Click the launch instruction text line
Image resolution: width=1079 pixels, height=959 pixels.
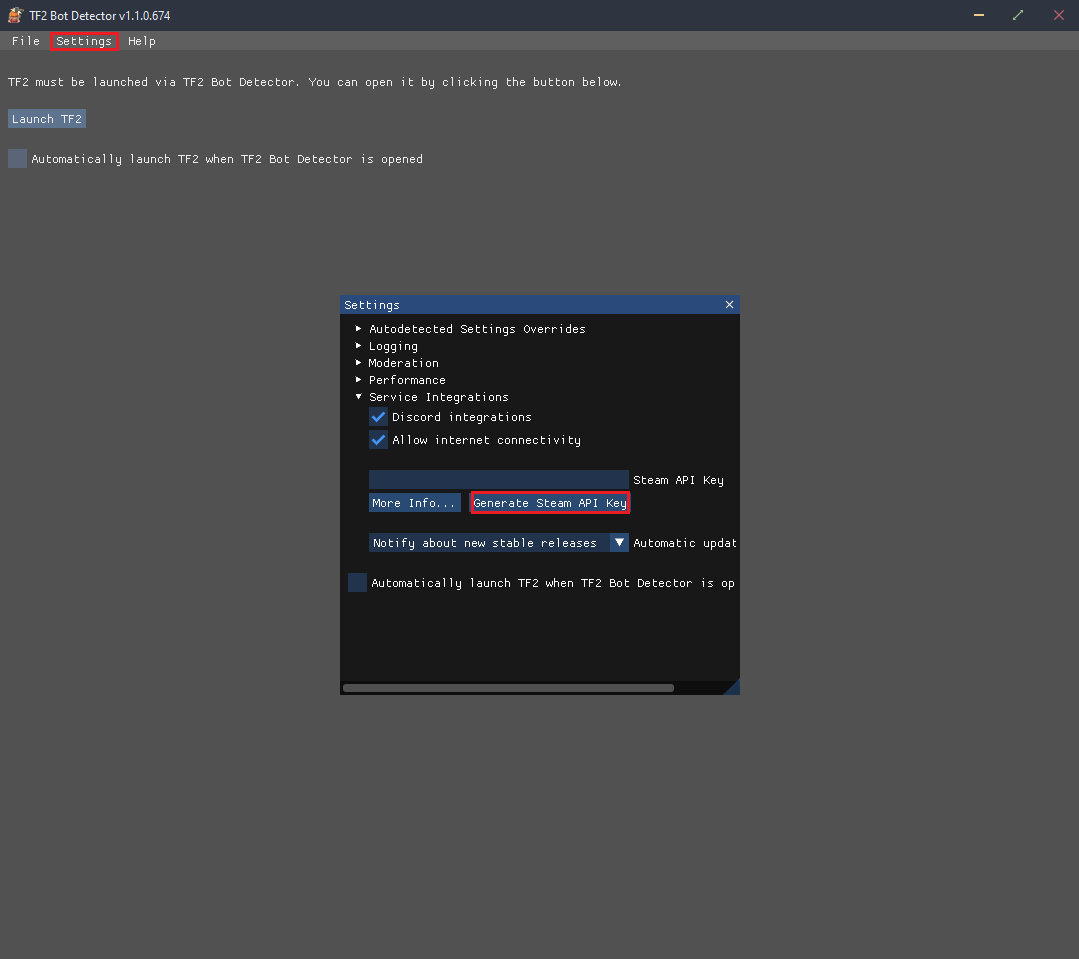[x=314, y=83]
